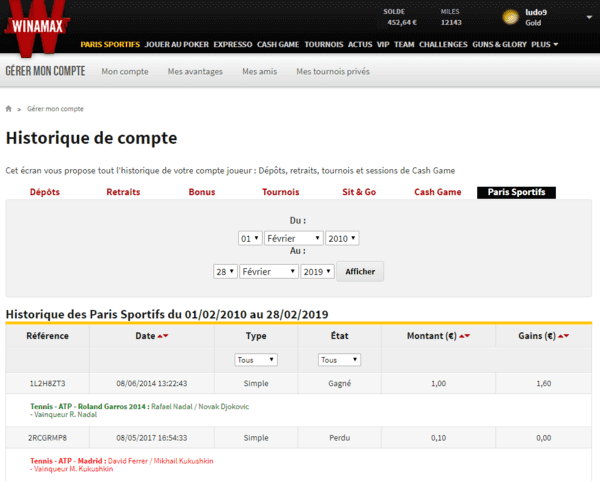The width and height of the screenshot is (600, 481).
Task: Click the Solde balance 452,64 €
Action: [401, 23]
